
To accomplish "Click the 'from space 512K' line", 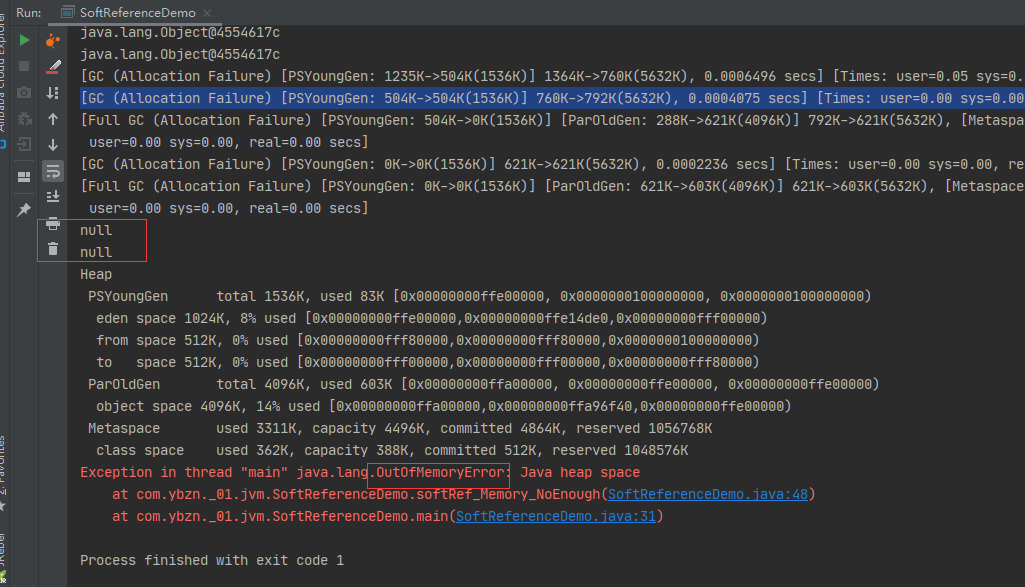I will coord(428,341).
